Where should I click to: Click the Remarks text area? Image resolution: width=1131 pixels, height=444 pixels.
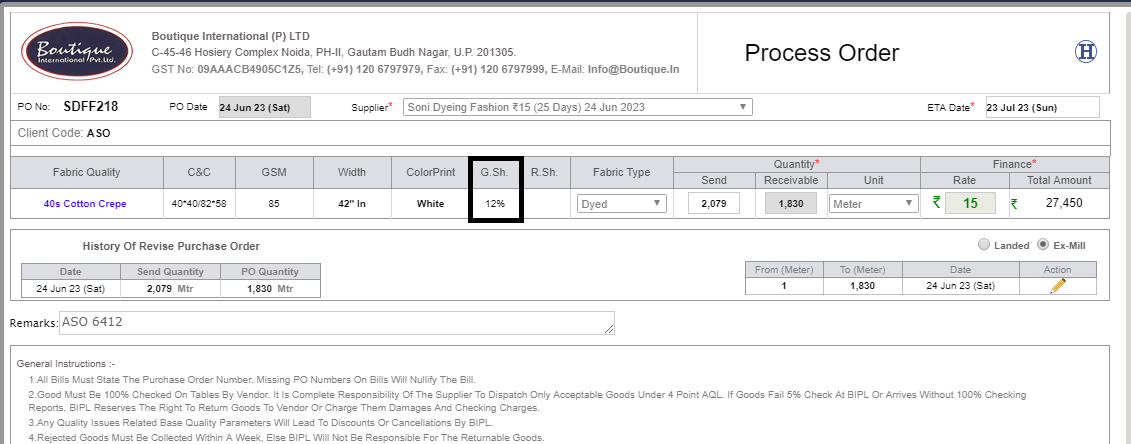[x=337, y=323]
